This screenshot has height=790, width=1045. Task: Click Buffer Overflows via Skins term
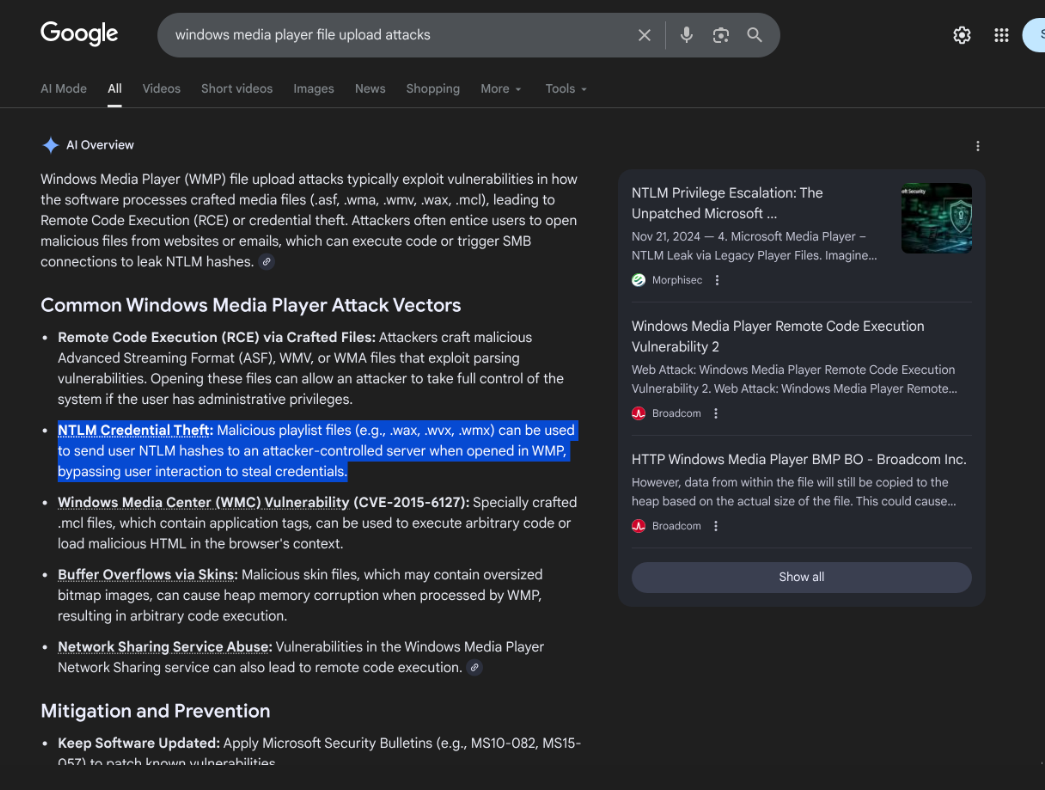tap(147, 575)
